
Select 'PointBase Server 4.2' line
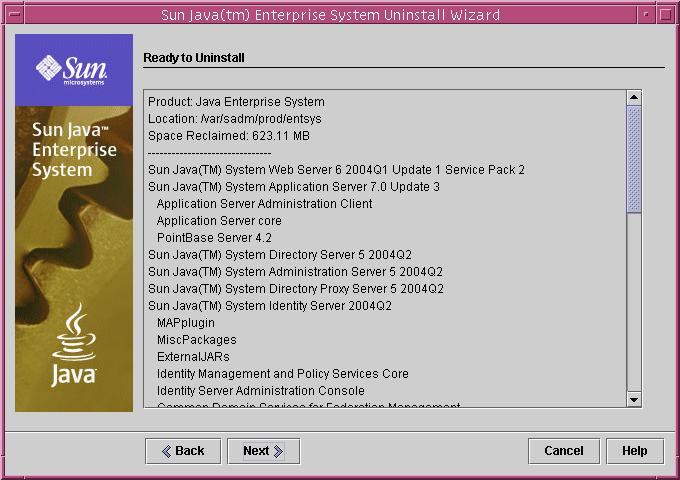(x=214, y=238)
